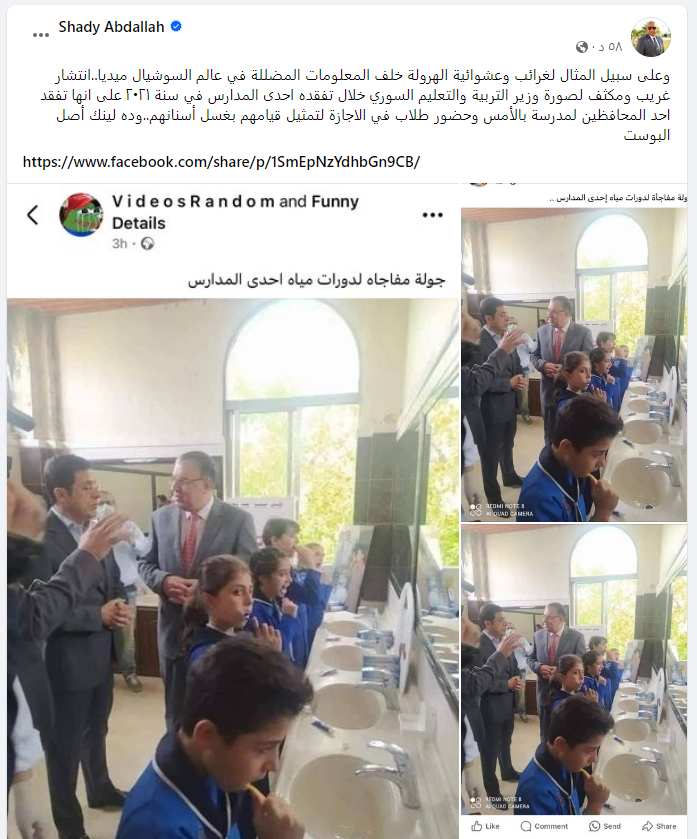Open VideosRandom and Funny Details page name

click(235, 212)
